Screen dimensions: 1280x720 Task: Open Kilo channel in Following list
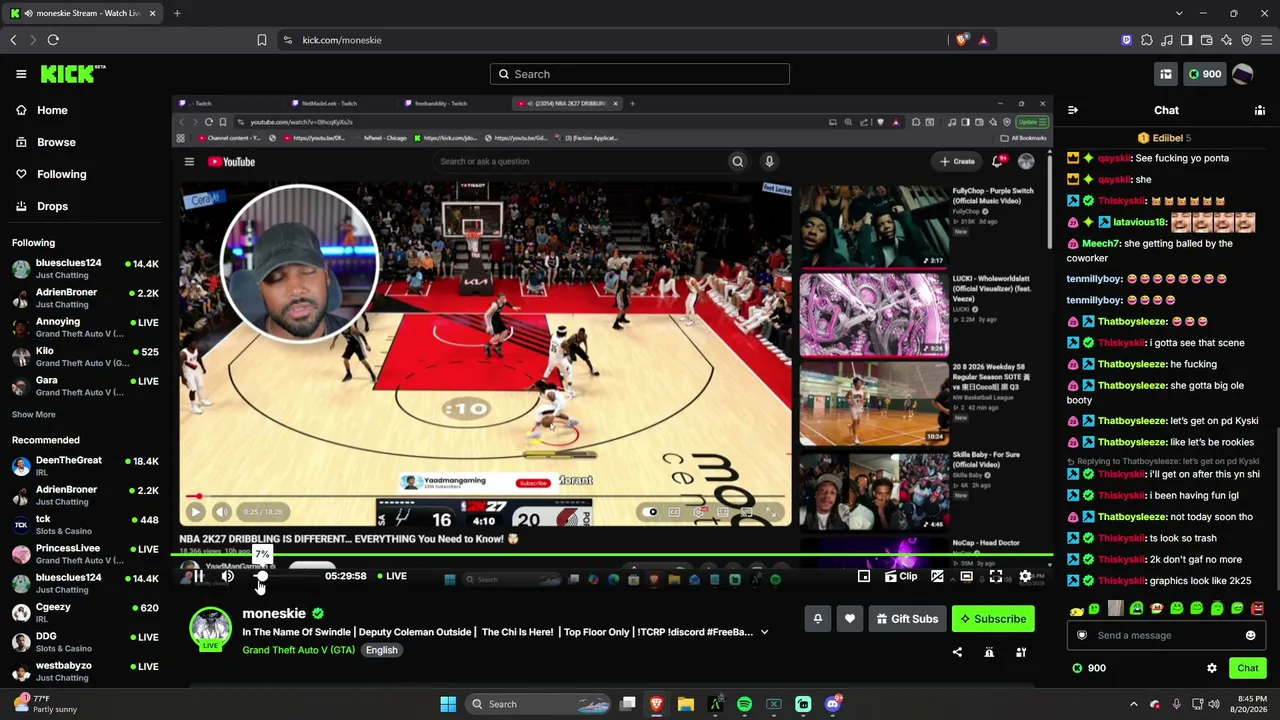[85, 357]
